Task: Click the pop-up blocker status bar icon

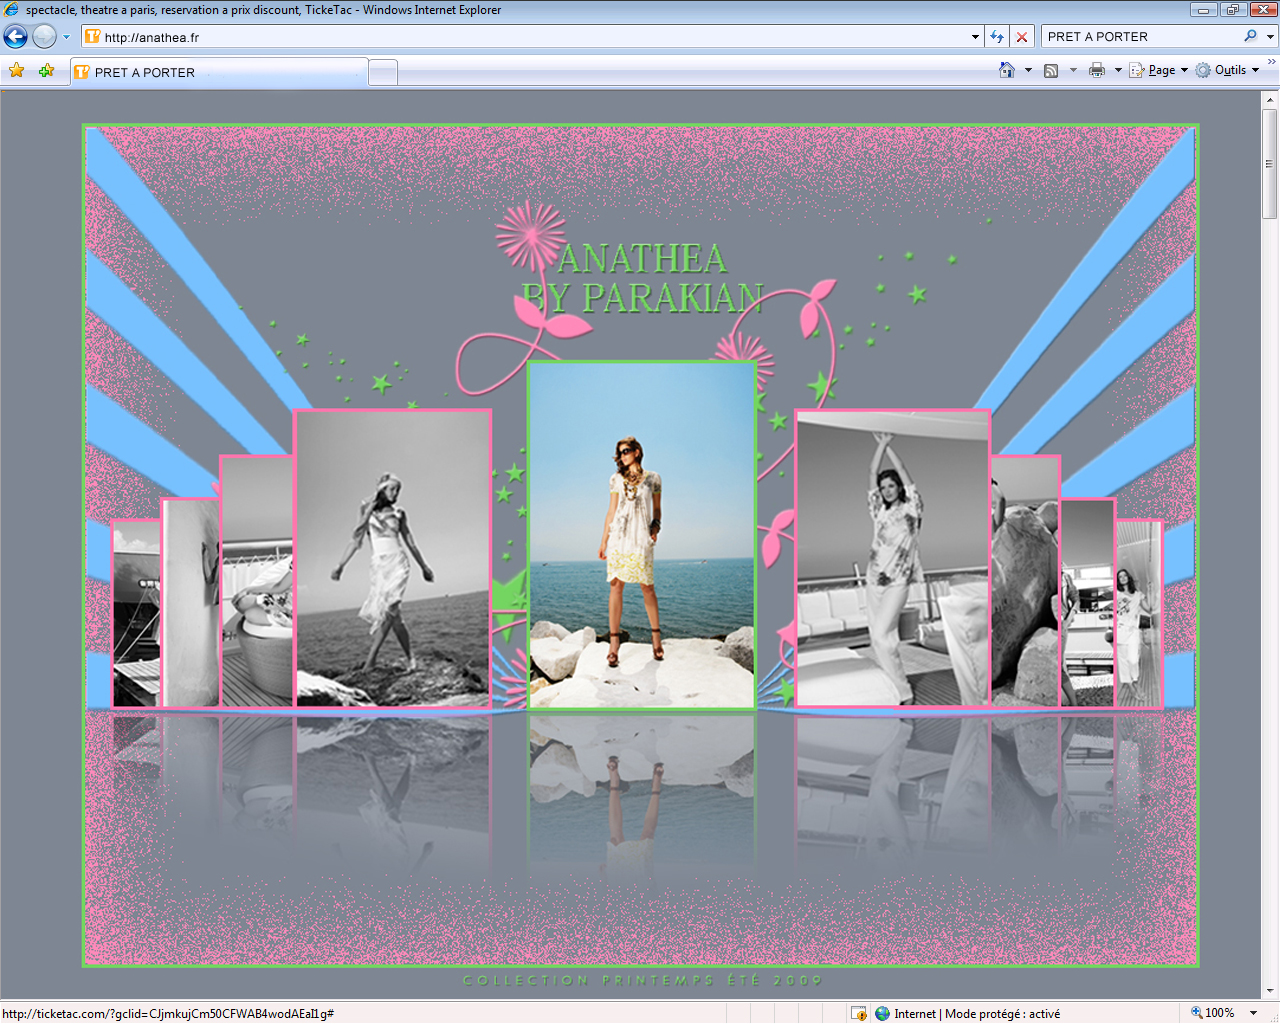Action: click(858, 1013)
